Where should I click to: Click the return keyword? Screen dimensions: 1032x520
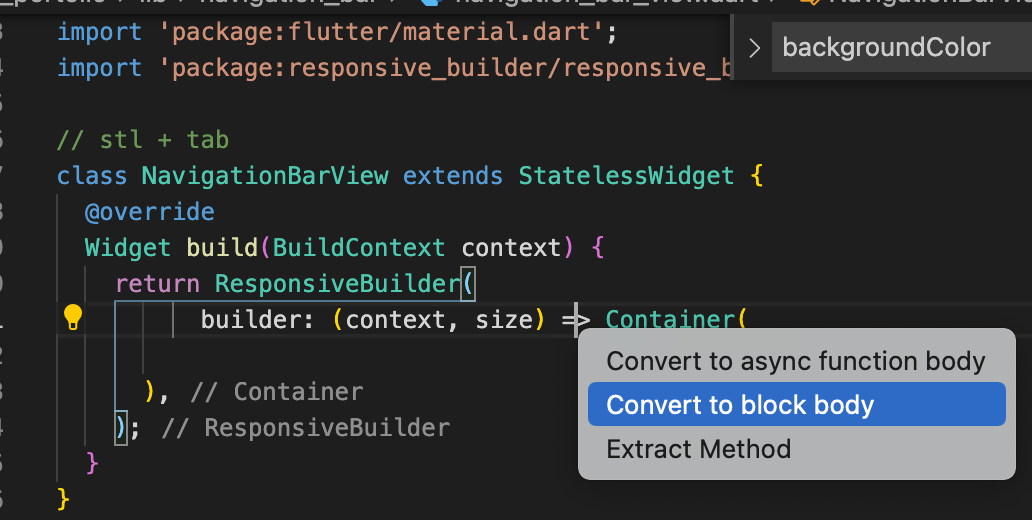tap(157, 284)
